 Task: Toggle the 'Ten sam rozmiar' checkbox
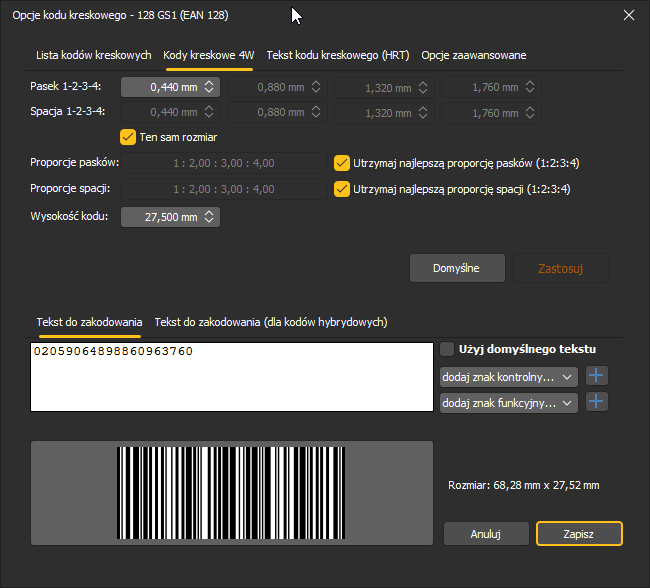click(128, 137)
